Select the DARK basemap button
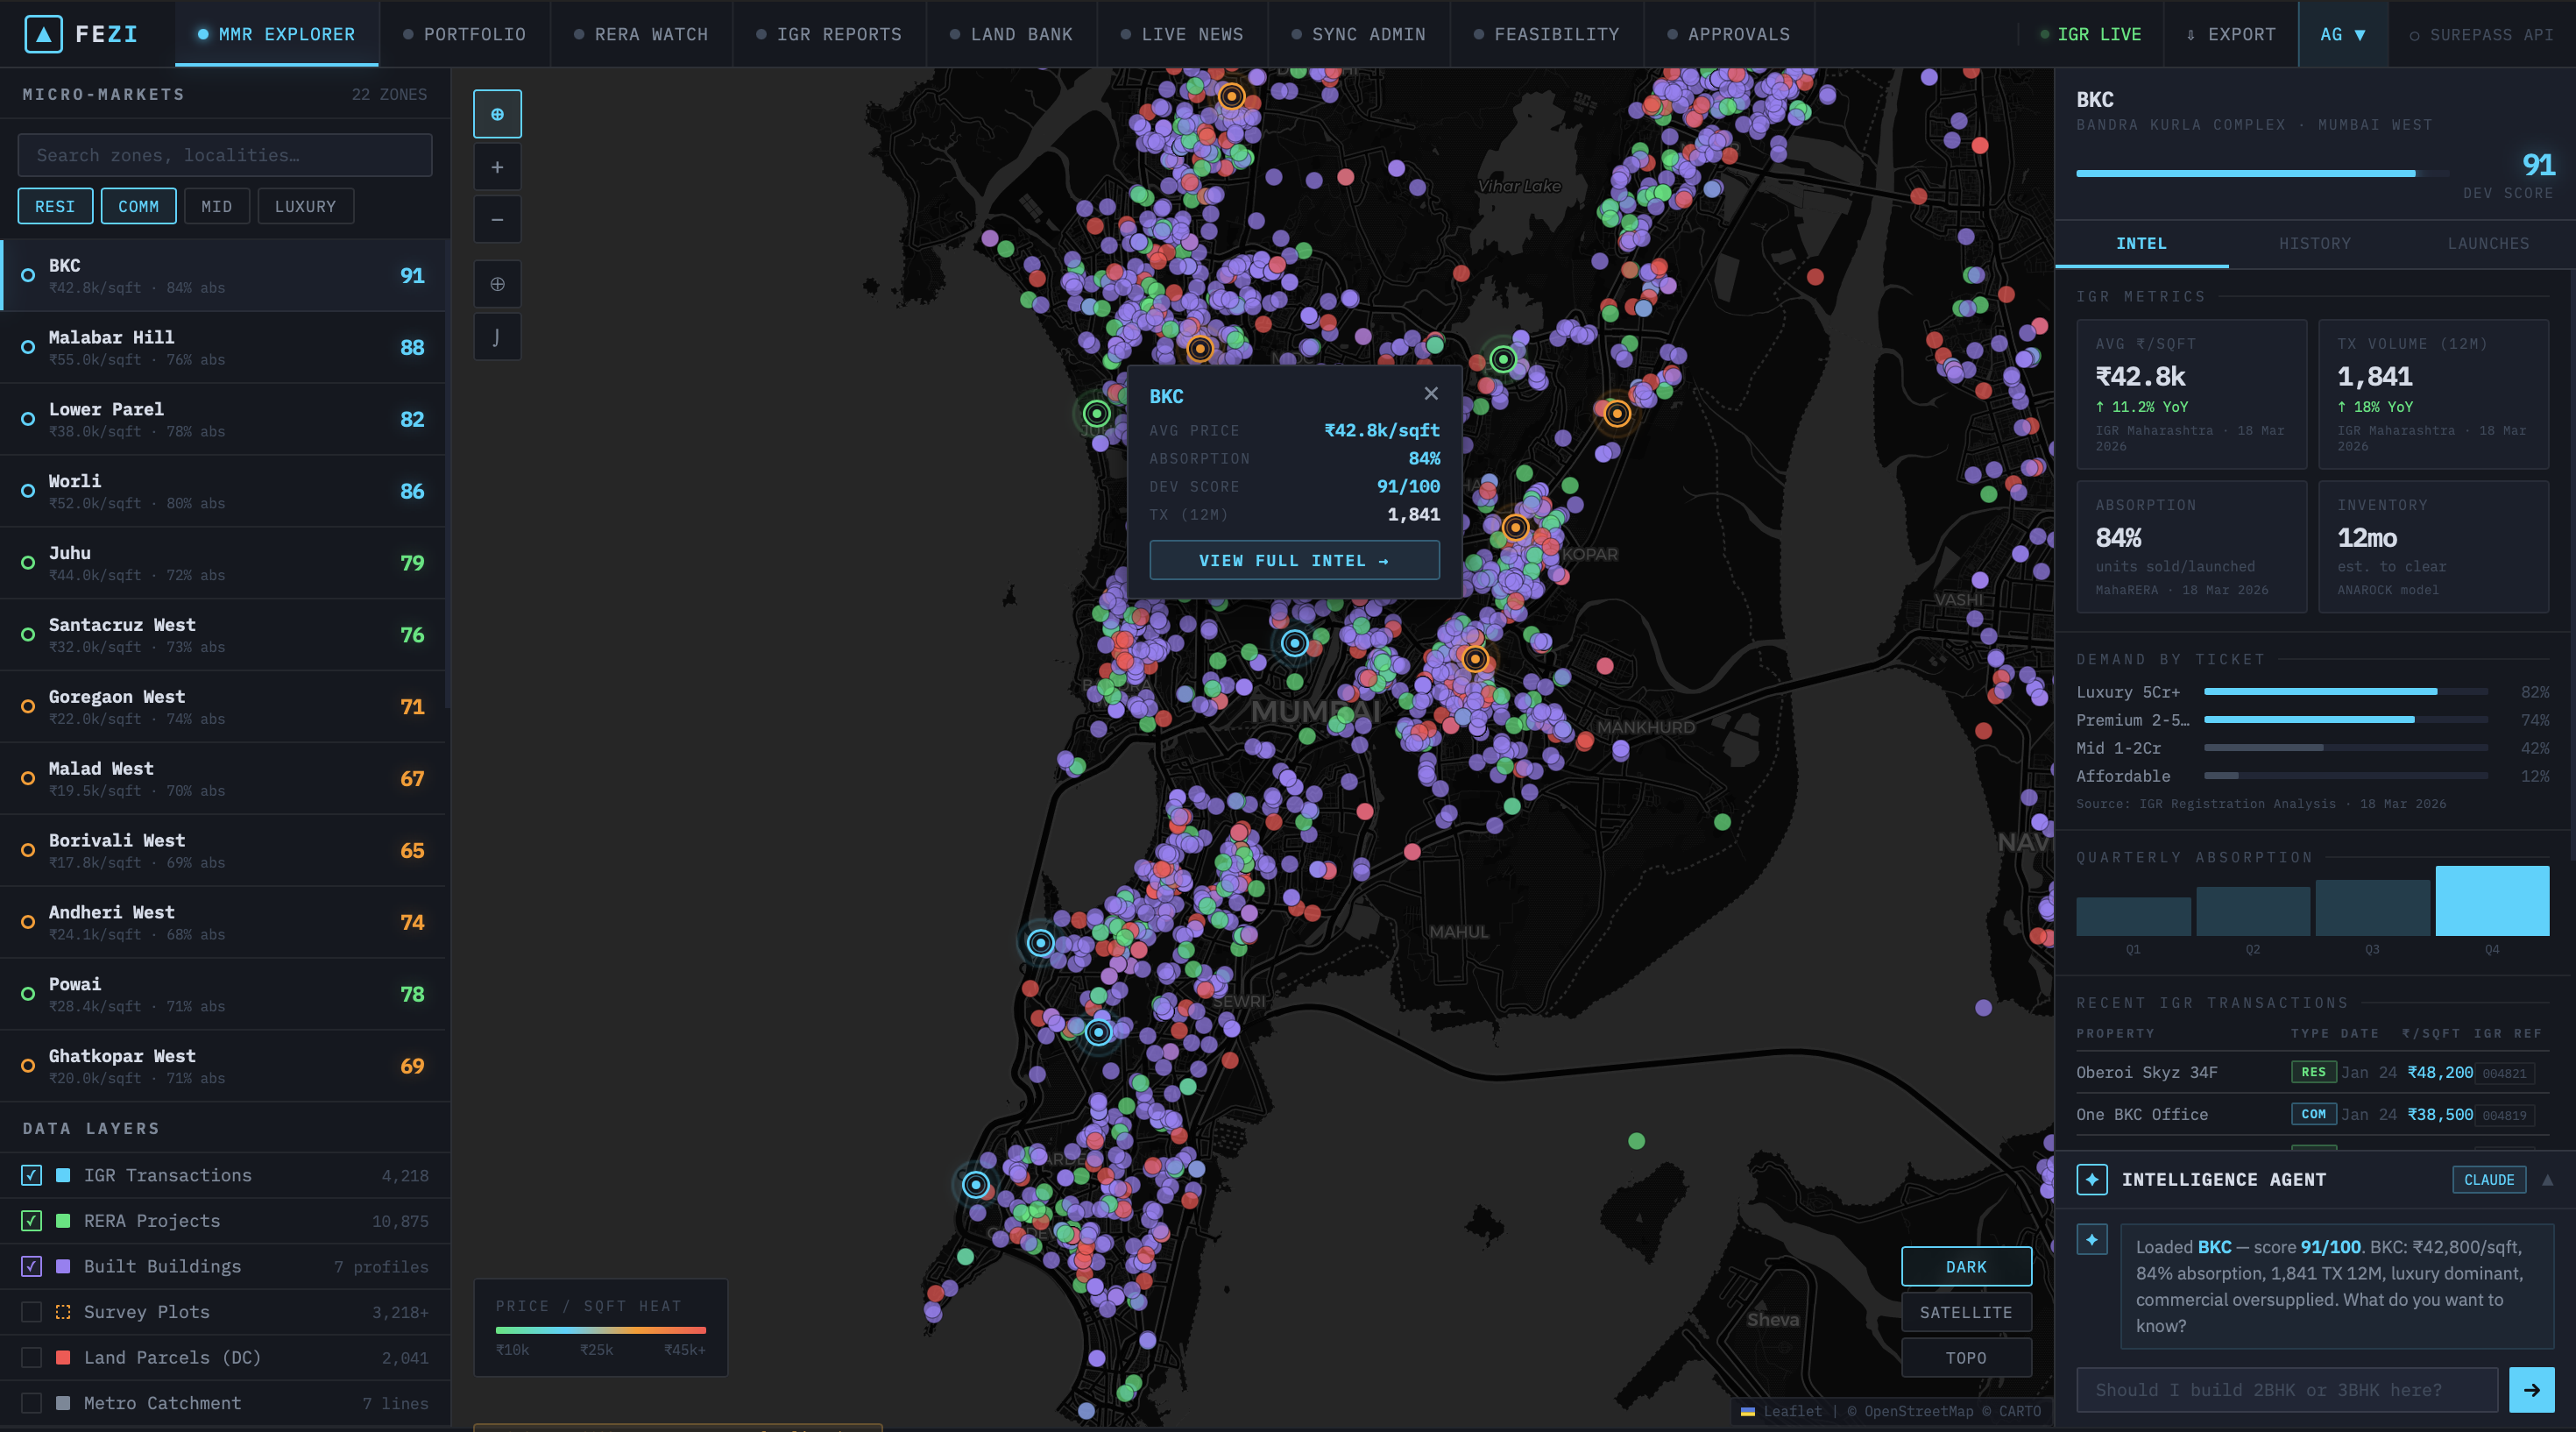2576x1432 pixels. coord(1966,1267)
